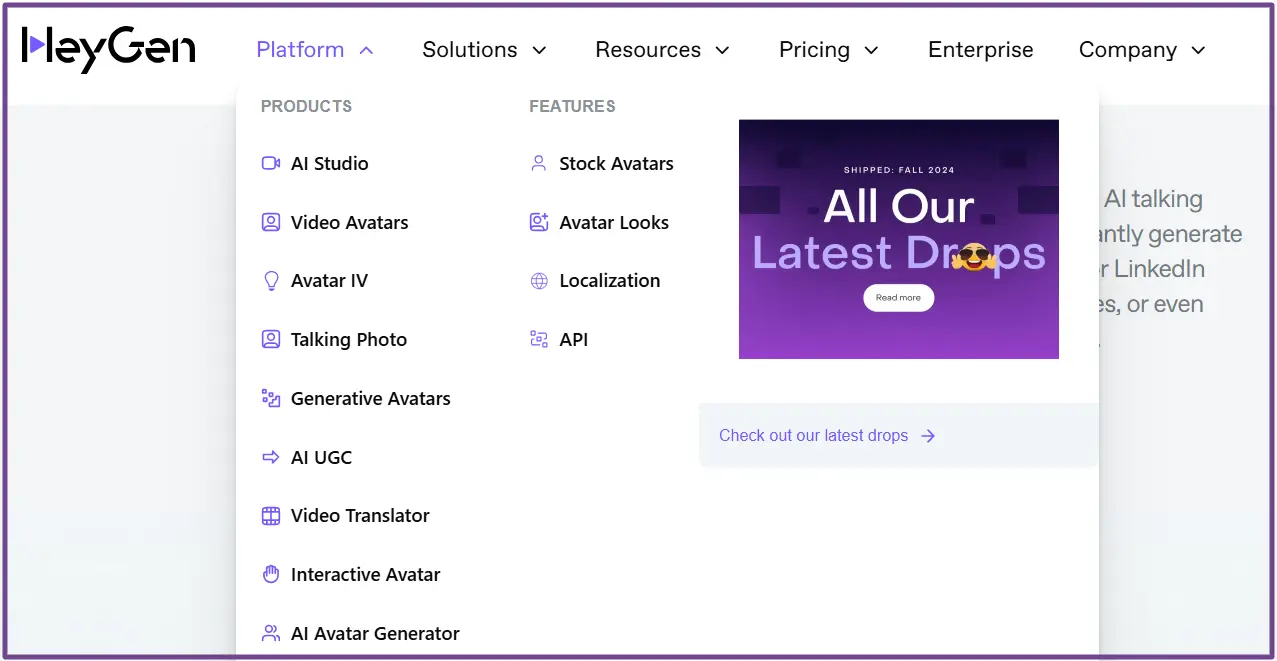Open the Resources dropdown
Screen dimensions: 1277x661
pyautogui.click(x=662, y=49)
